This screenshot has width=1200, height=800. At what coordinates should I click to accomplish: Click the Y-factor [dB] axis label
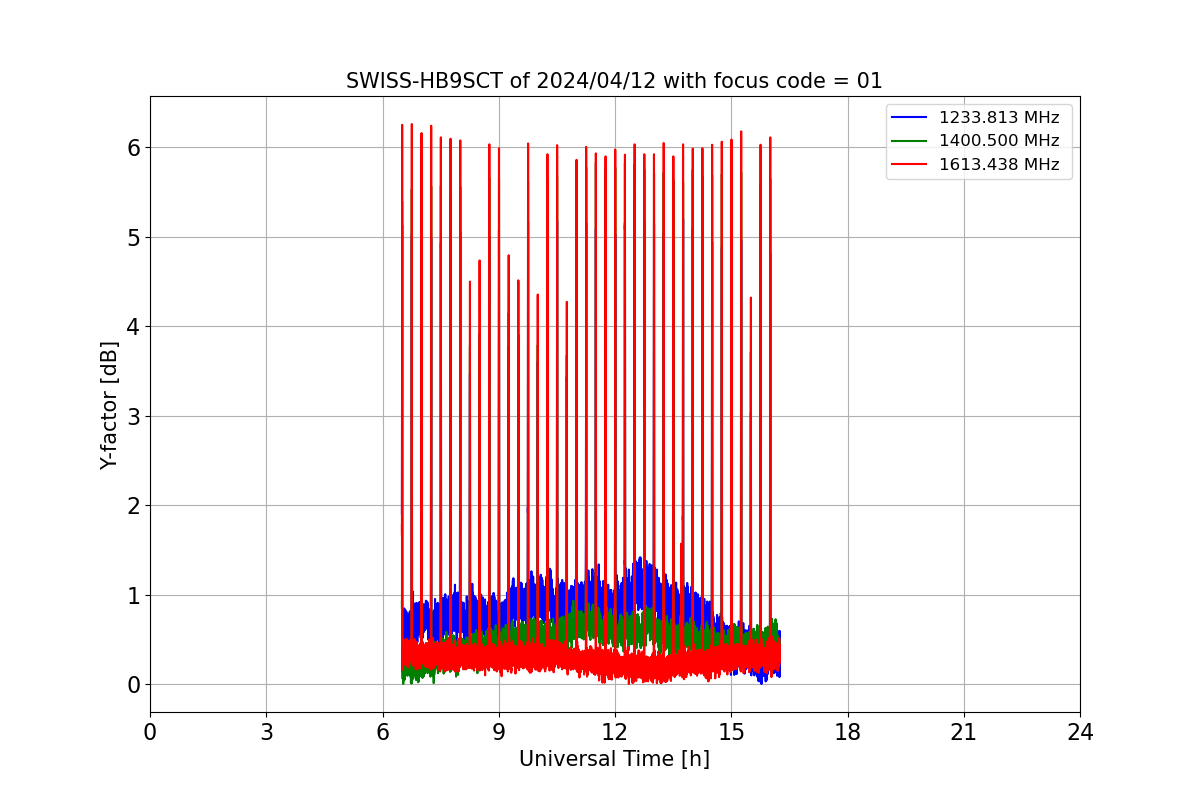pos(110,405)
